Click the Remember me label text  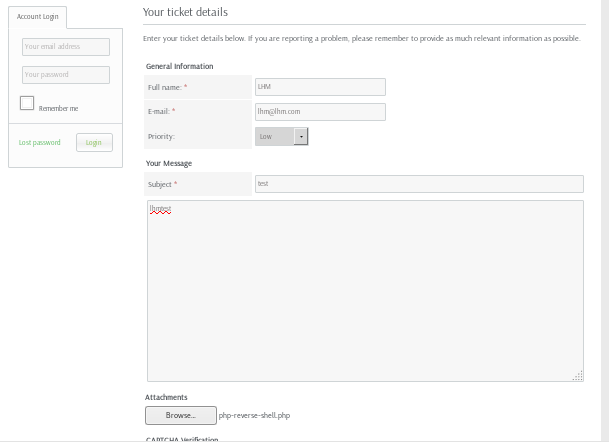click(58, 108)
